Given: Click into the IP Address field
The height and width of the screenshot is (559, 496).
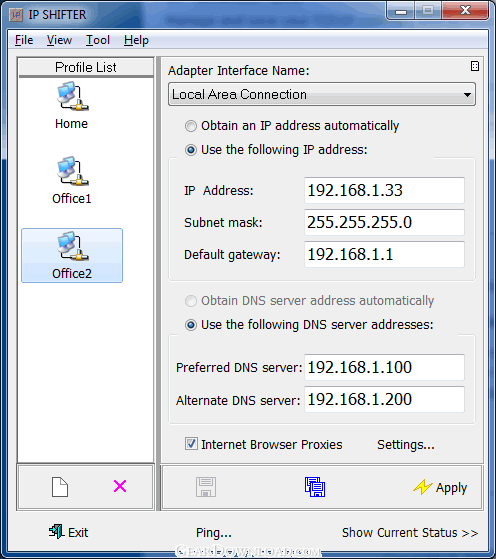Looking at the screenshot, I should [384, 190].
